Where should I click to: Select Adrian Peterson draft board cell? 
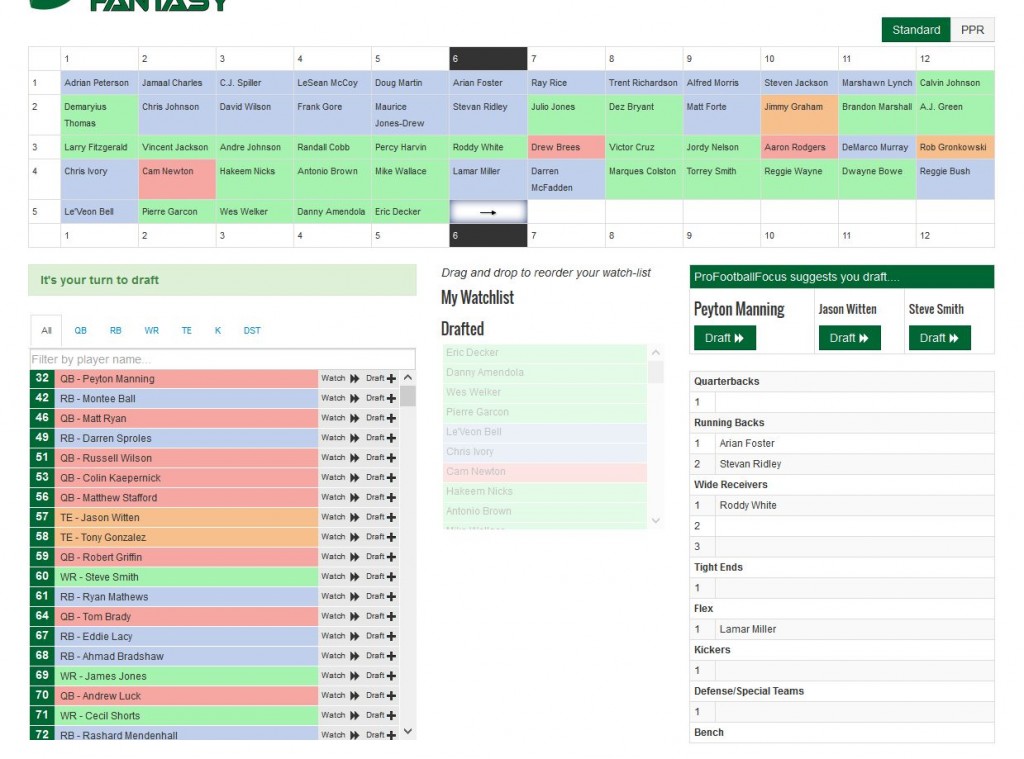99,83
